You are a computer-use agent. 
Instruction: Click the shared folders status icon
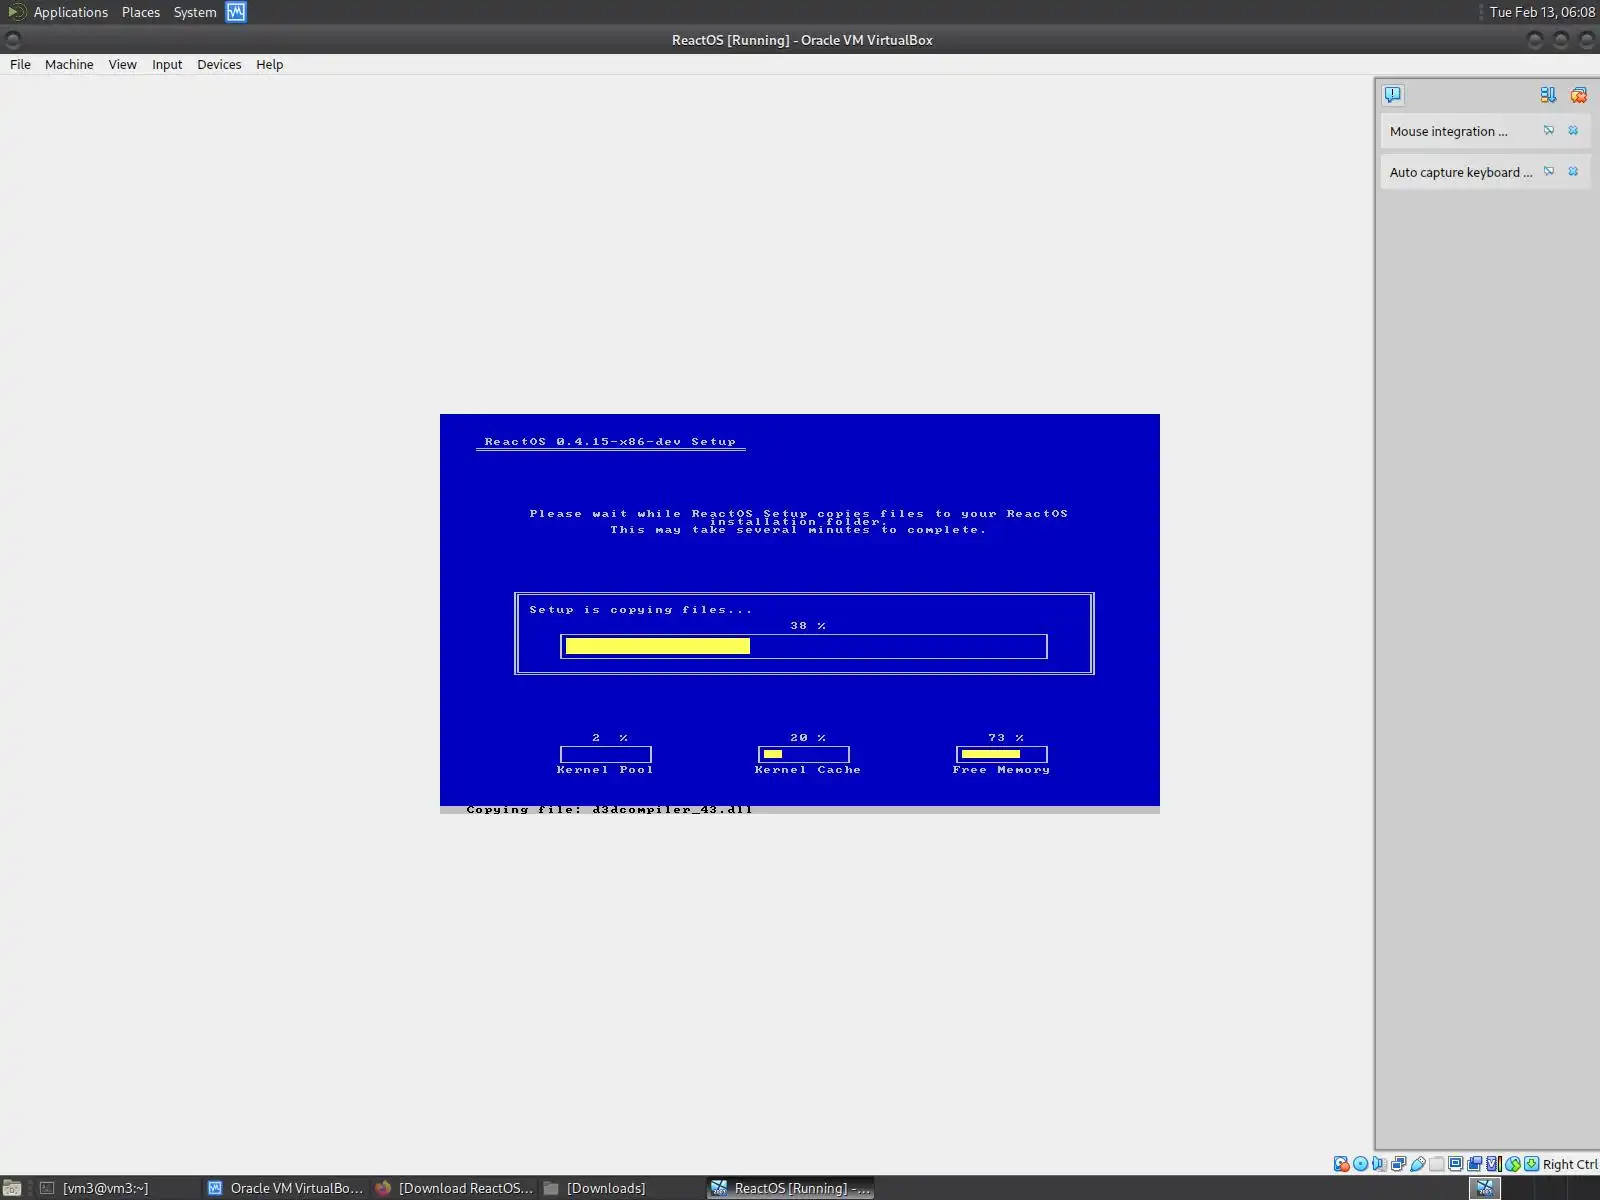pos(1437,1164)
